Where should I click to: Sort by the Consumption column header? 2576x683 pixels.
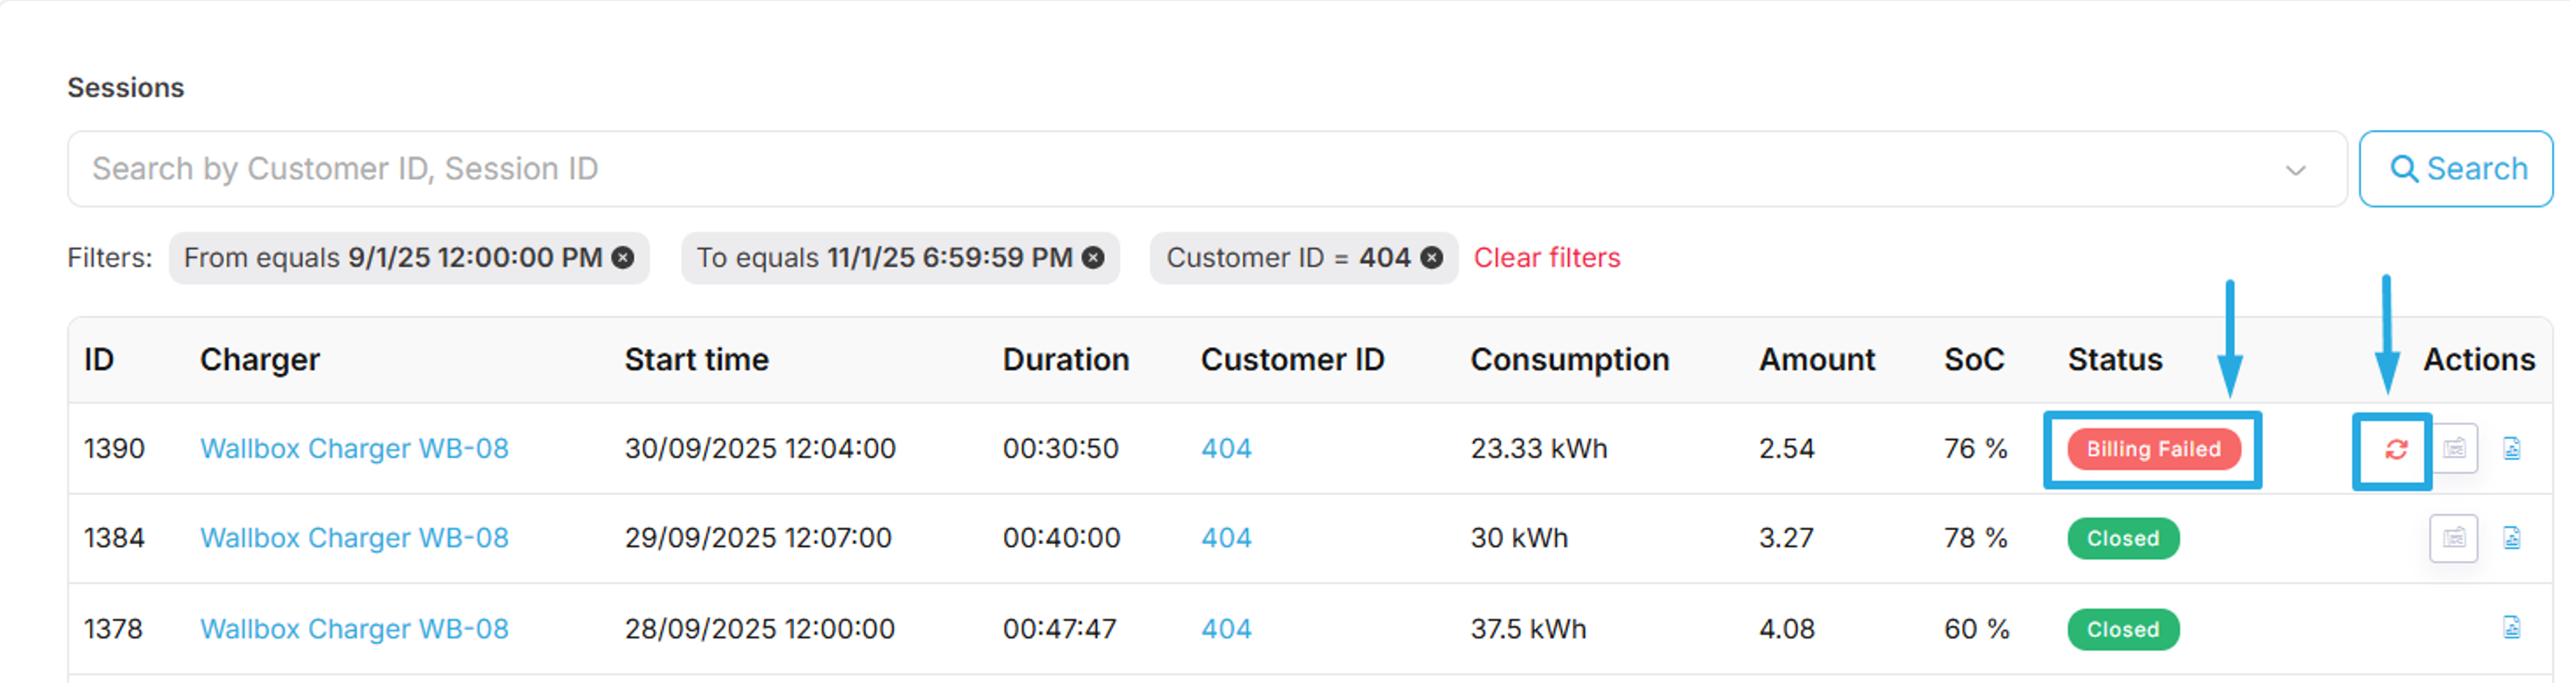pyautogui.click(x=1568, y=359)
